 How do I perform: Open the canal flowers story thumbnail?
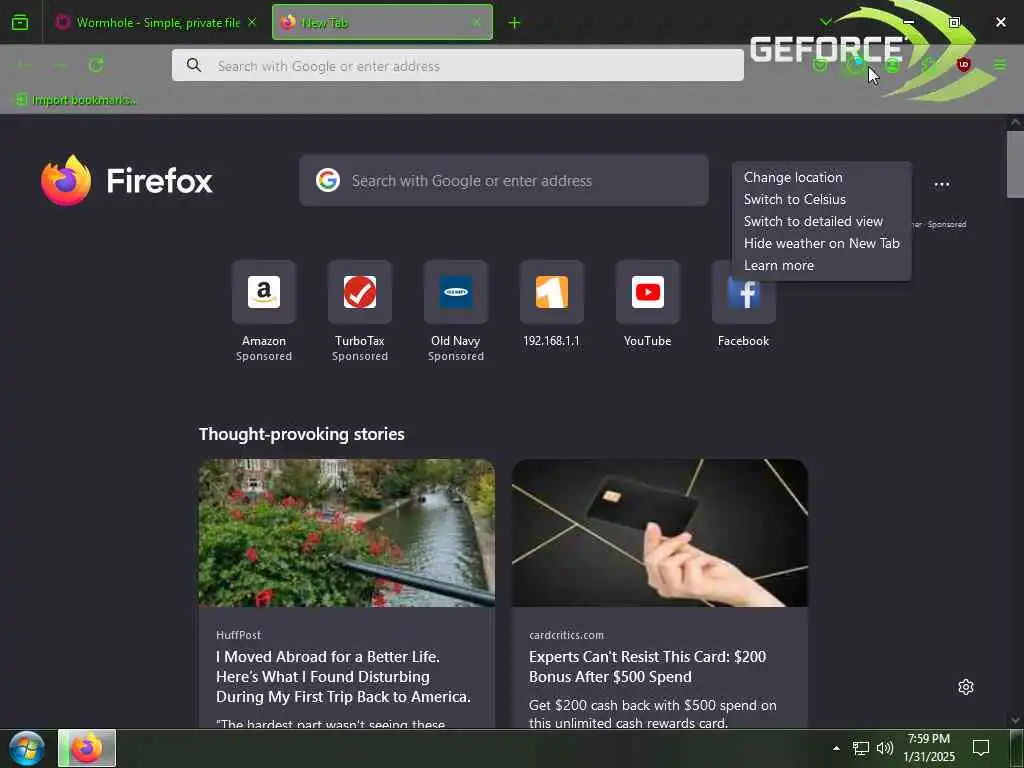click(x=346, y=533)
